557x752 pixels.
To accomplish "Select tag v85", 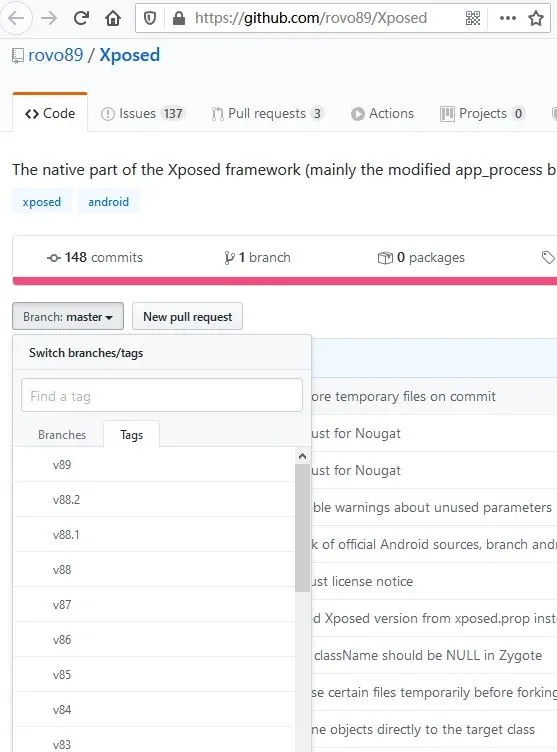I will [154, 675].
